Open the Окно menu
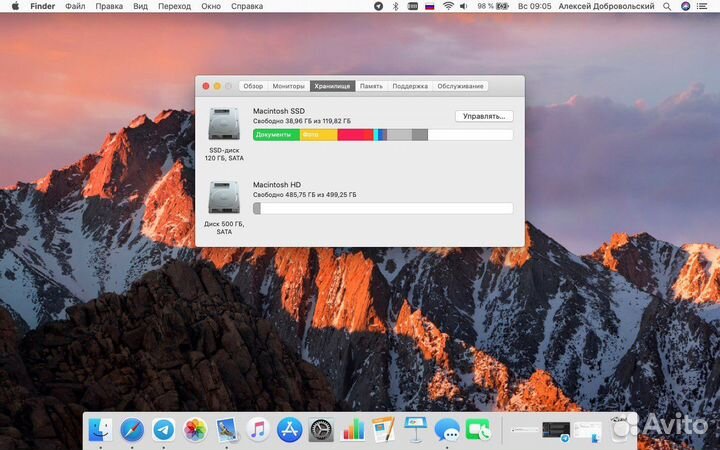720x450 pixels. [211, 6]
